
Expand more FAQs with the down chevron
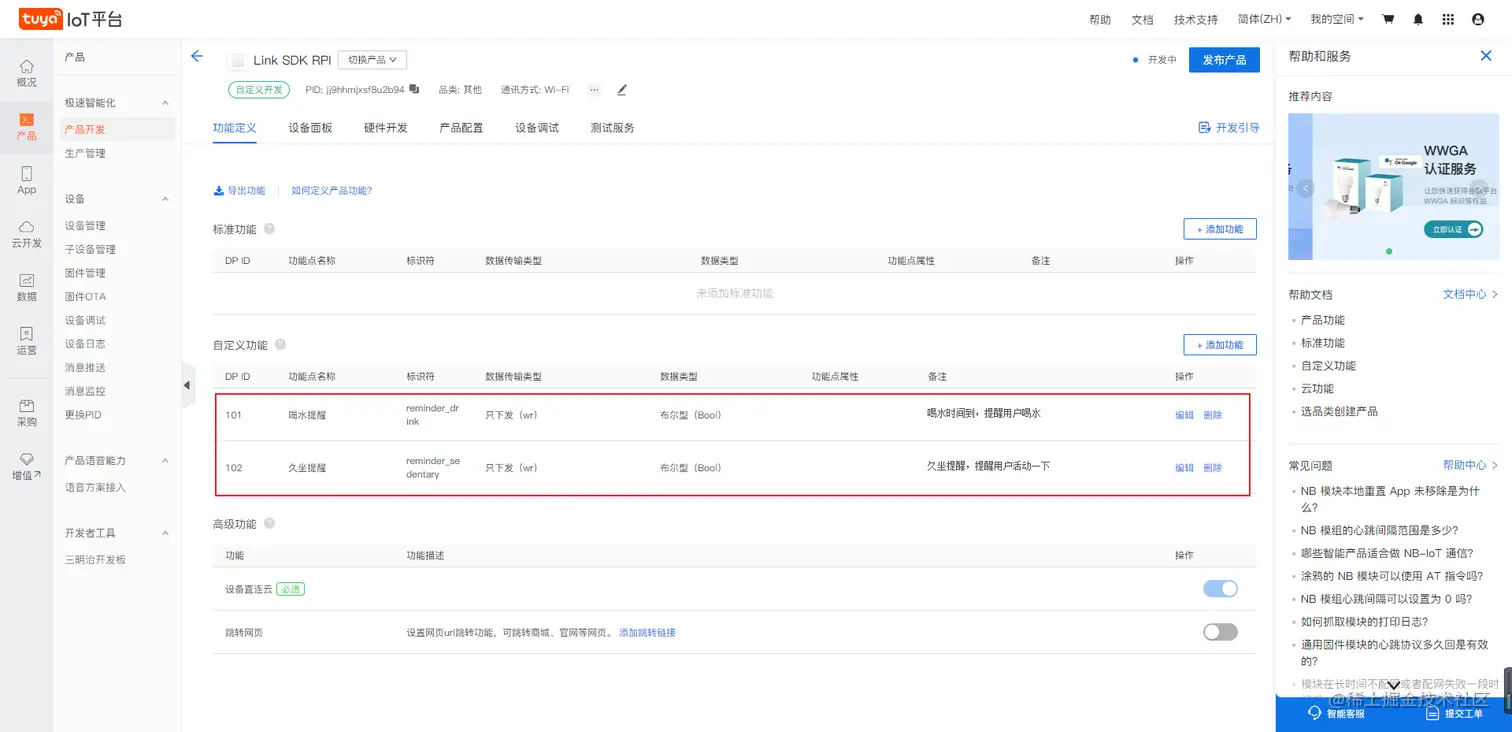click(1392, 685)
